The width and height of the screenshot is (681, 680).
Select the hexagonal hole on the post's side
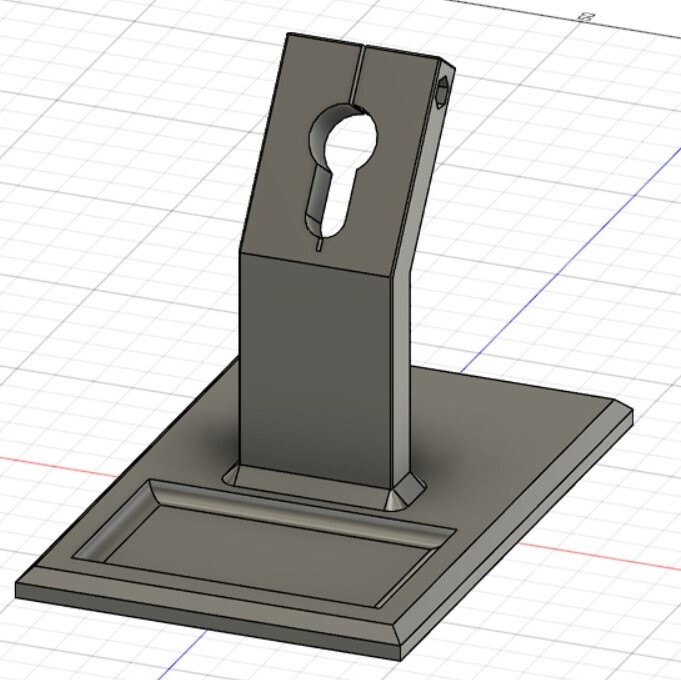pyautogui.click(x=443, y=92)
